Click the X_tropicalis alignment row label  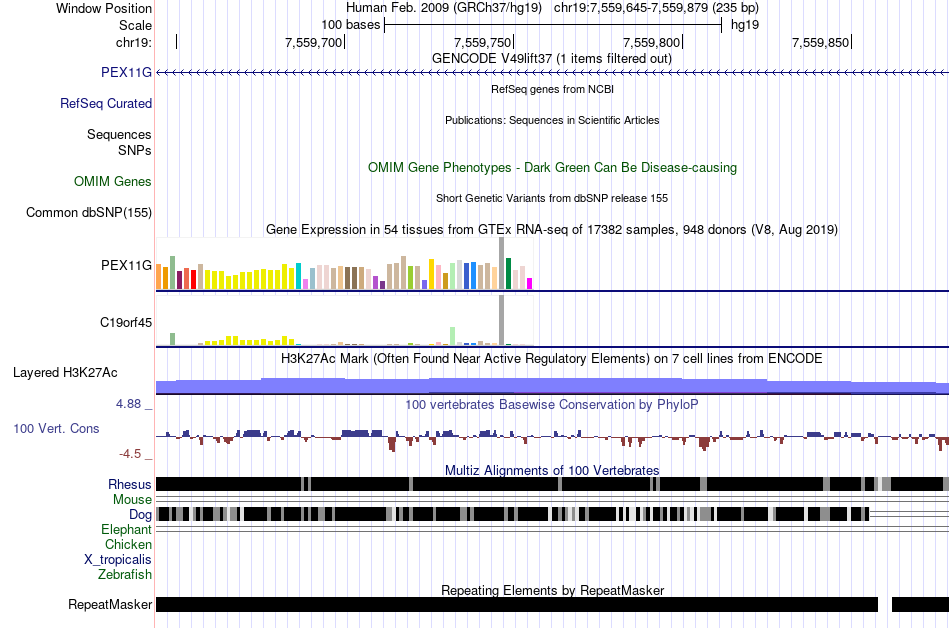[118, 560]
